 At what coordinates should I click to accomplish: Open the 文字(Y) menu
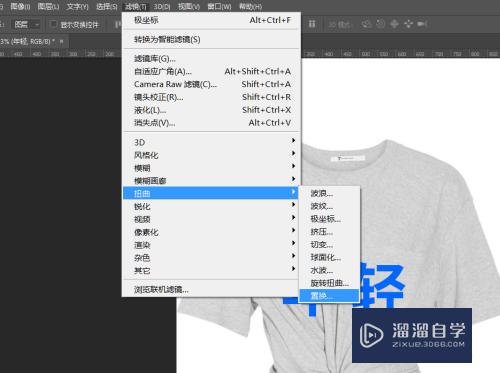tap(77, 6)
